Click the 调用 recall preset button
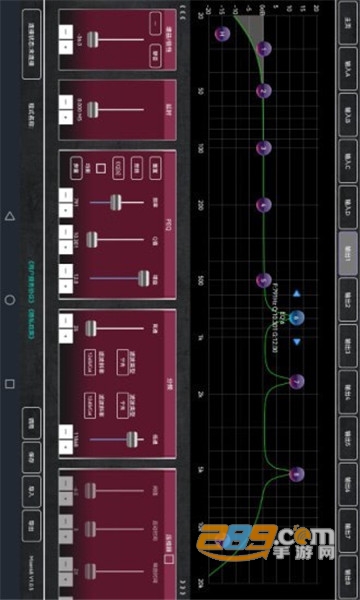360x600 pixels. click(x=31, y=422)
